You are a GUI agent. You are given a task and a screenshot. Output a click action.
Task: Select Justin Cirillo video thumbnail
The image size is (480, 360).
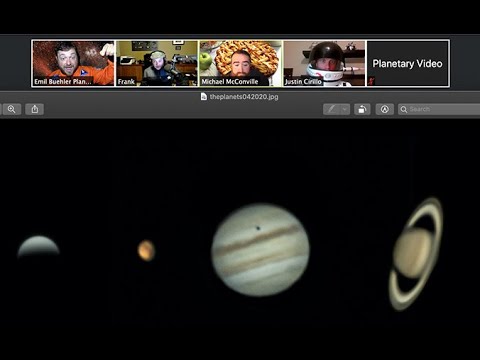click(324, 63)
